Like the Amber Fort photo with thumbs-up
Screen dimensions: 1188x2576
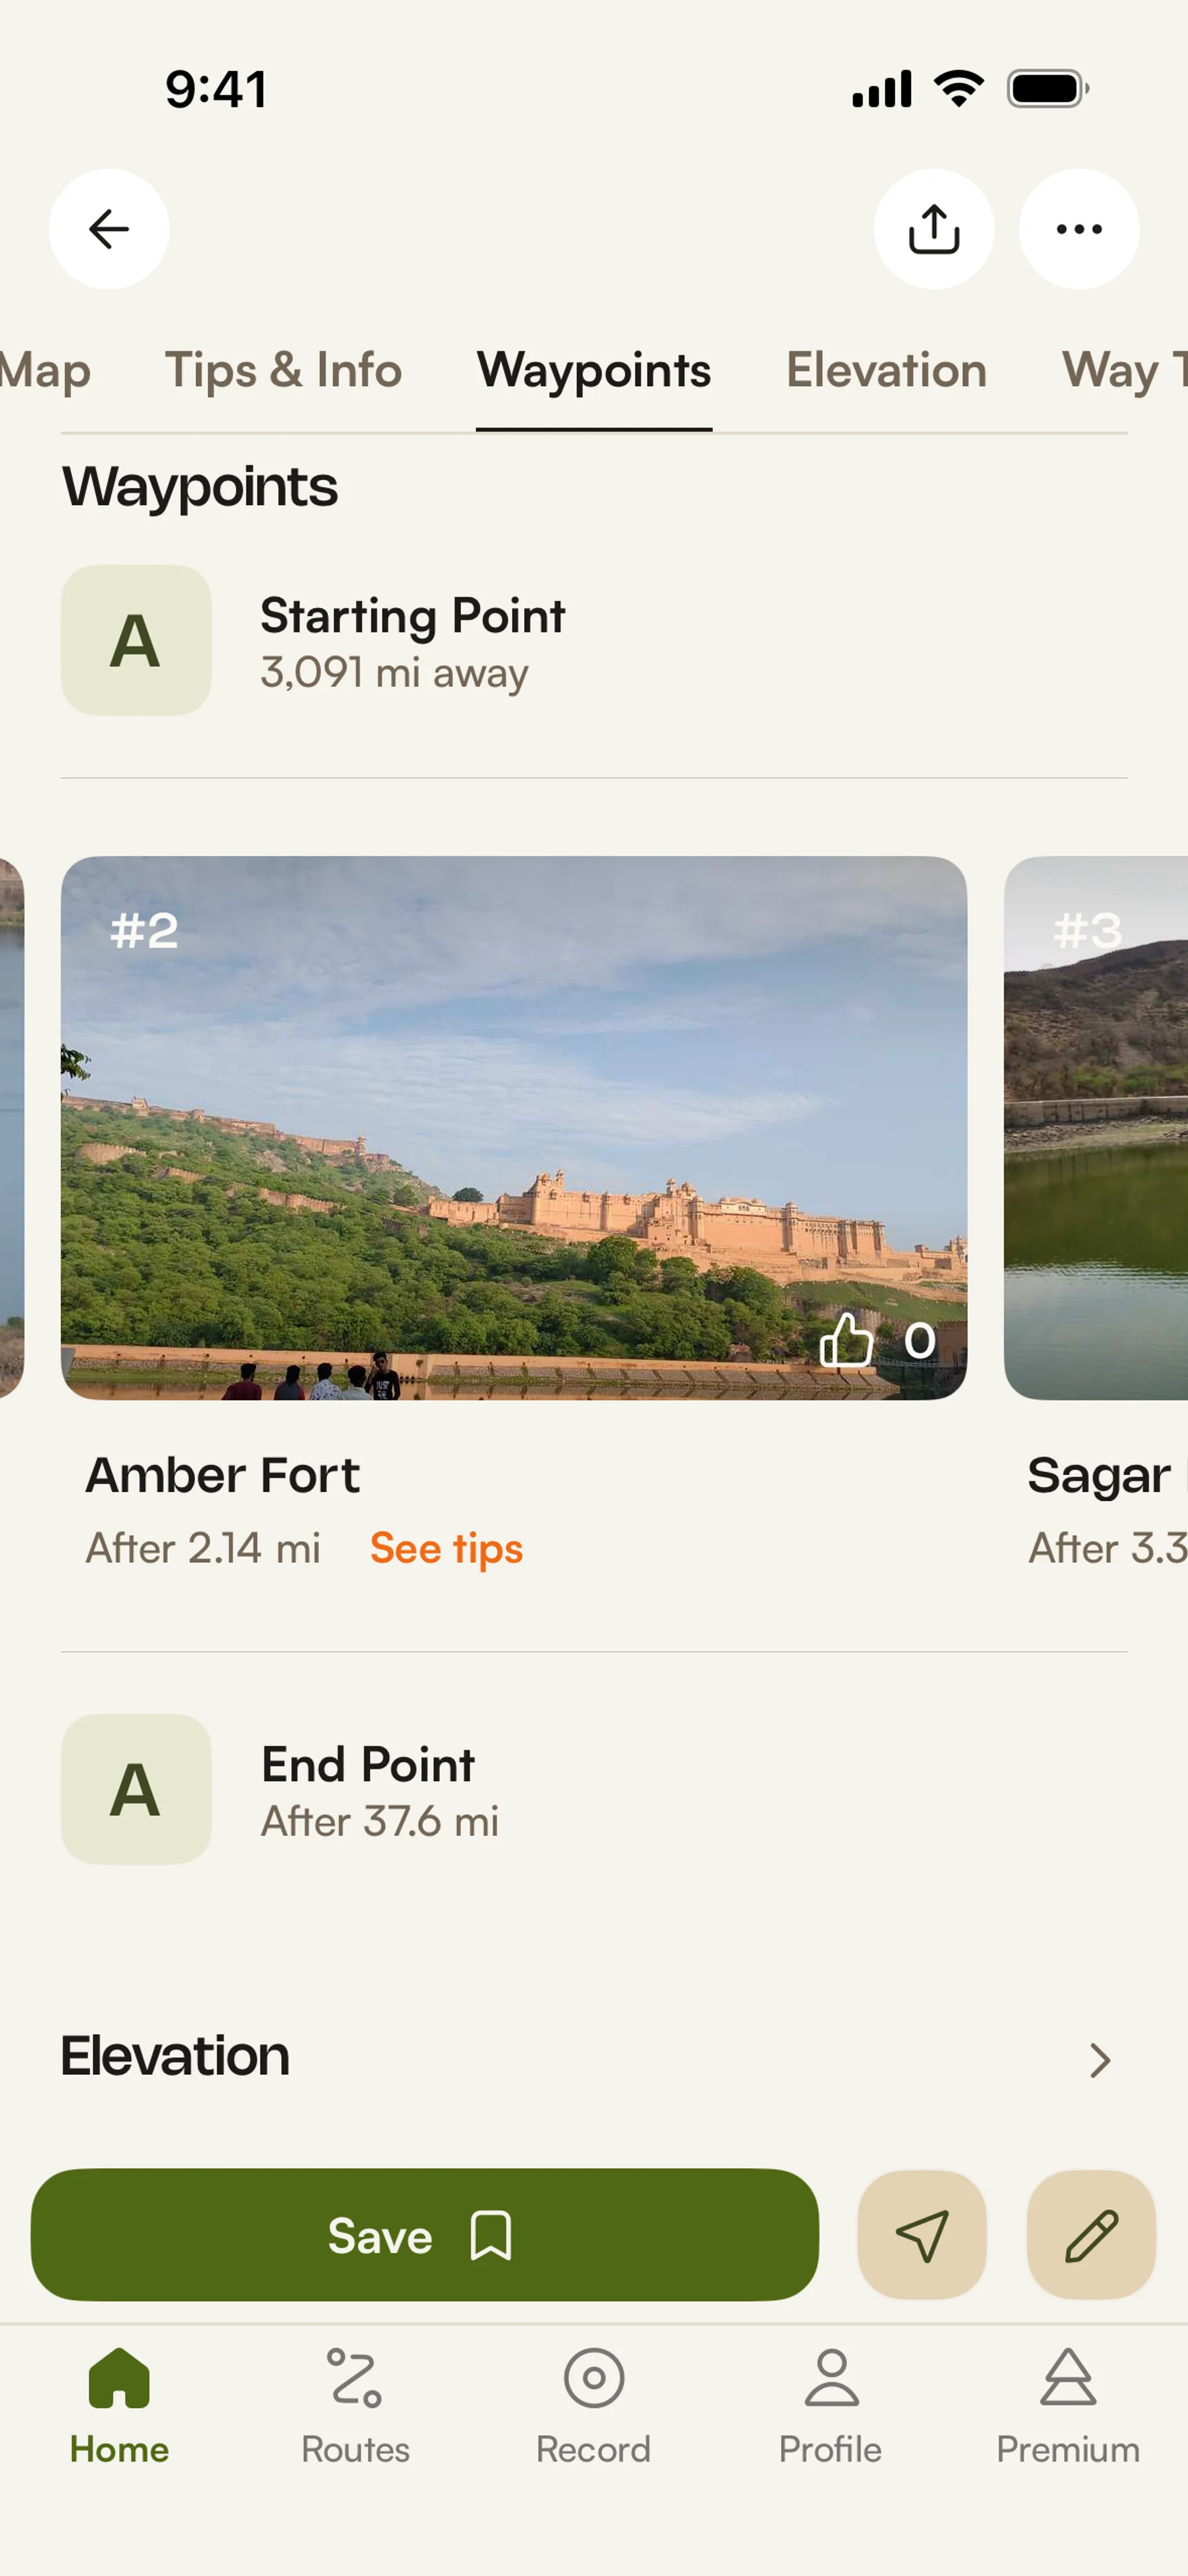tap(846, 1340)
